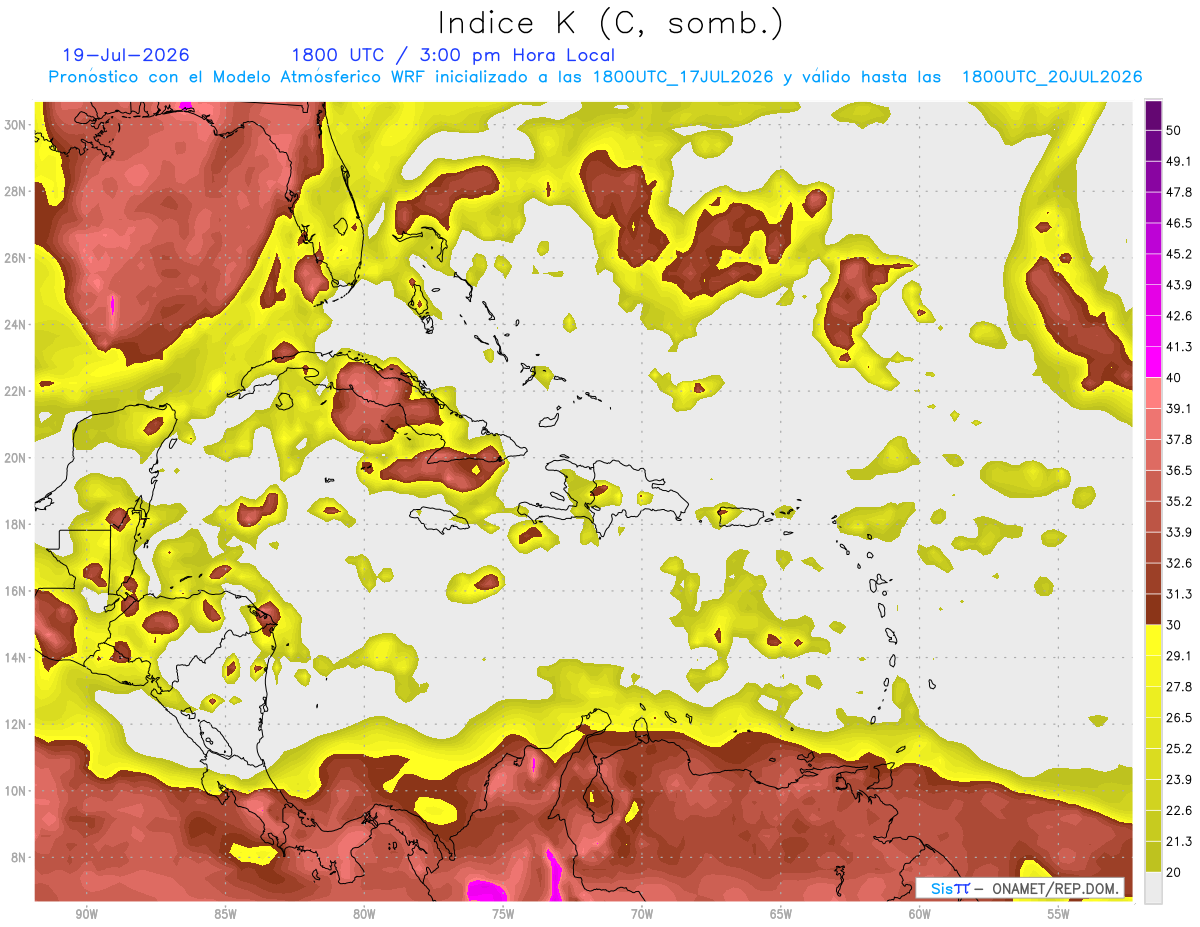Viewport: 1200px width, 927px height.
Task: Click the "Pronóstico con el Modelo Atmósferico WRF" line
Action: [x=596, y=77]
